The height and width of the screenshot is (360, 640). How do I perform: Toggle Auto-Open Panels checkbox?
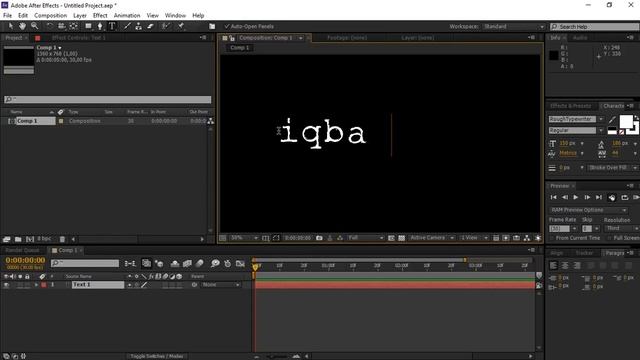click(227, 26)
